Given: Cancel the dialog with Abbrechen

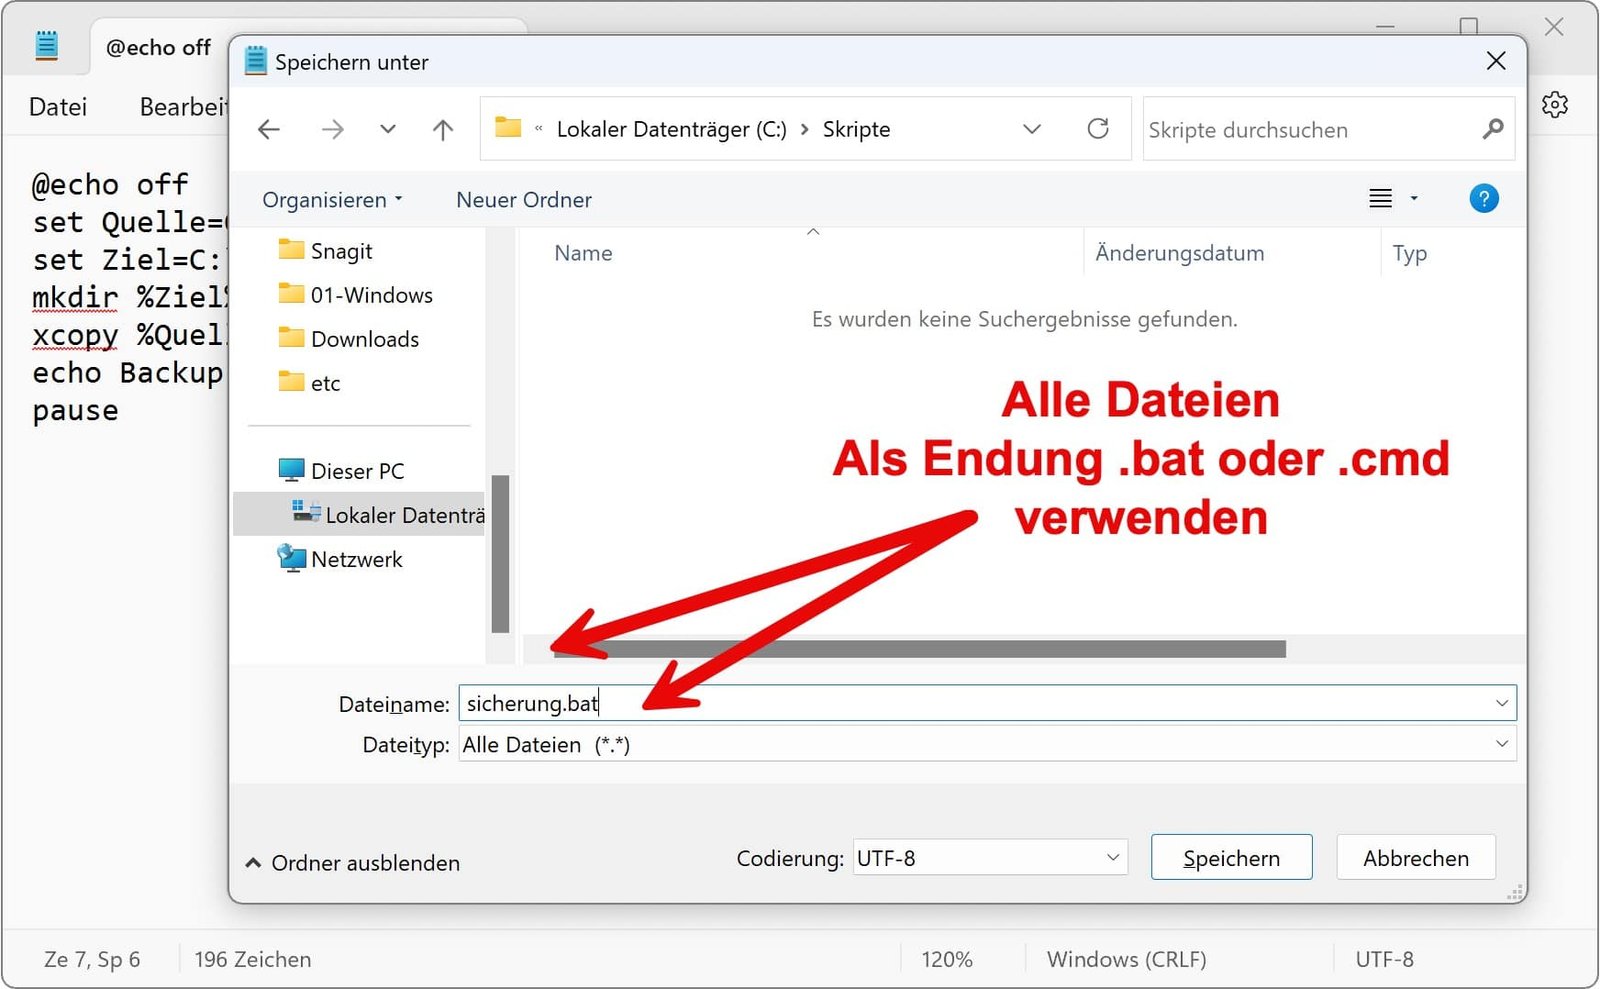Looking at the screenshot, I should pos(1416,857).
